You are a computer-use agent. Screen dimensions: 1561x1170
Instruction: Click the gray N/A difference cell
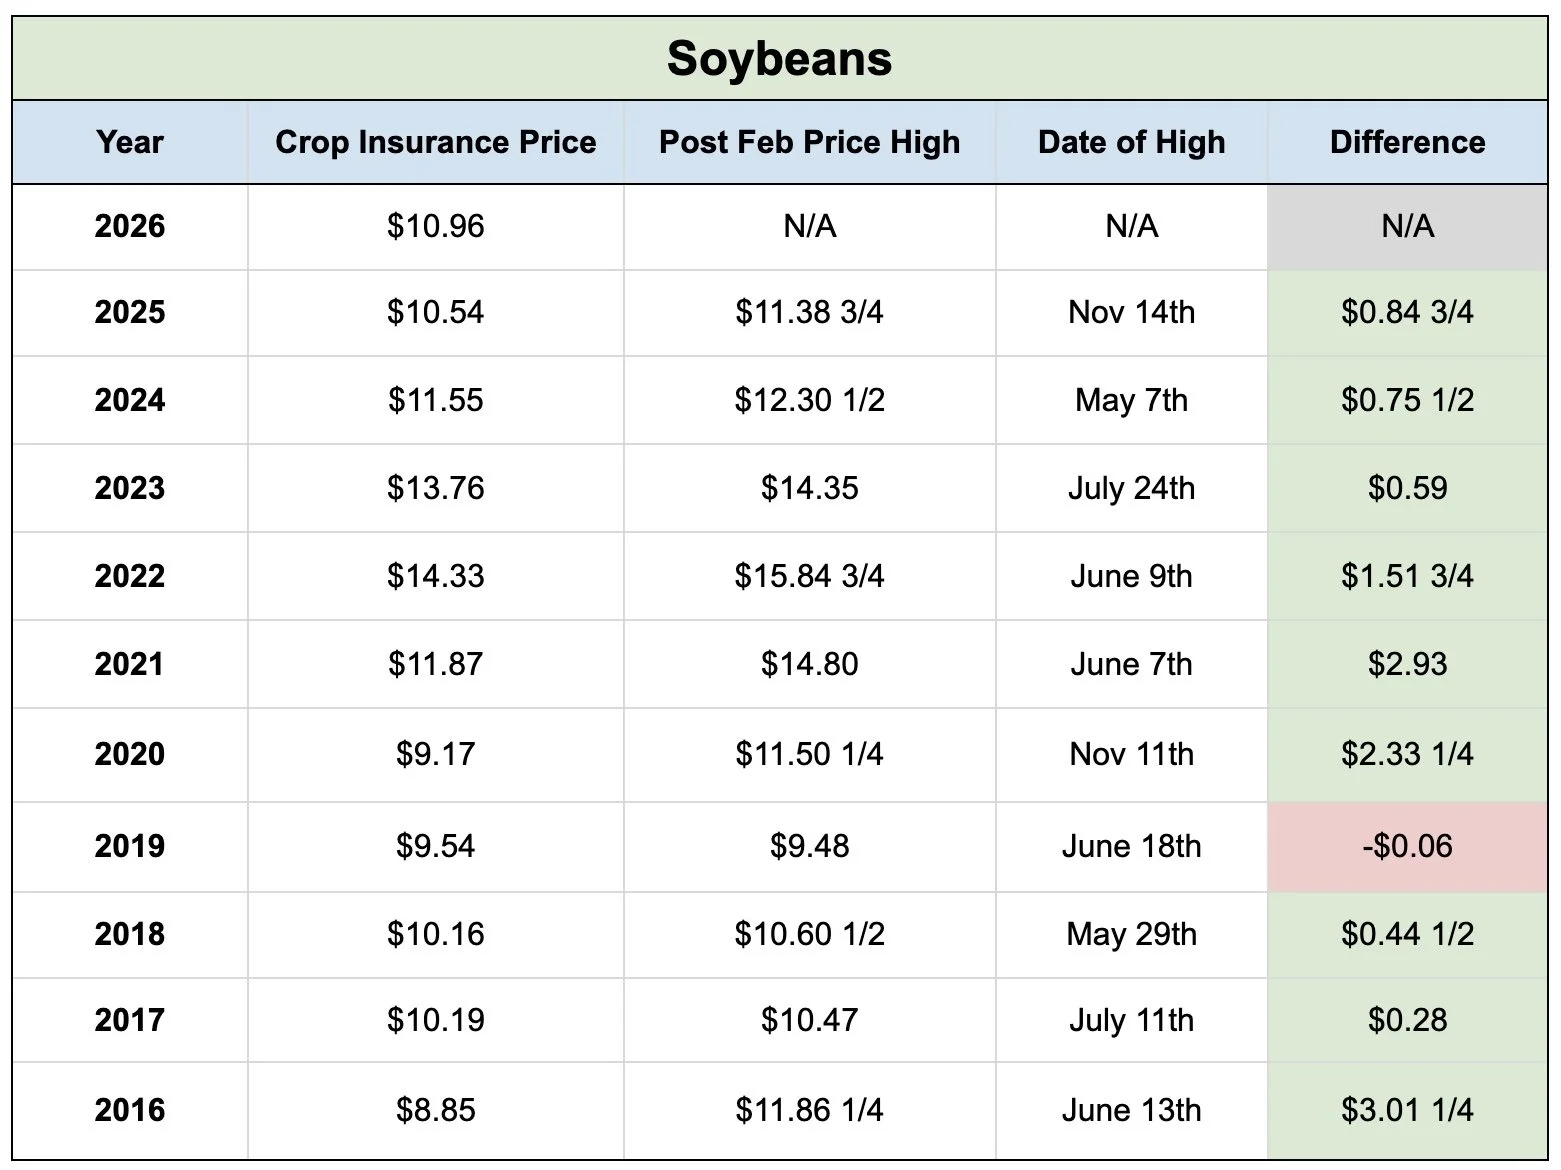point(1407,226)
